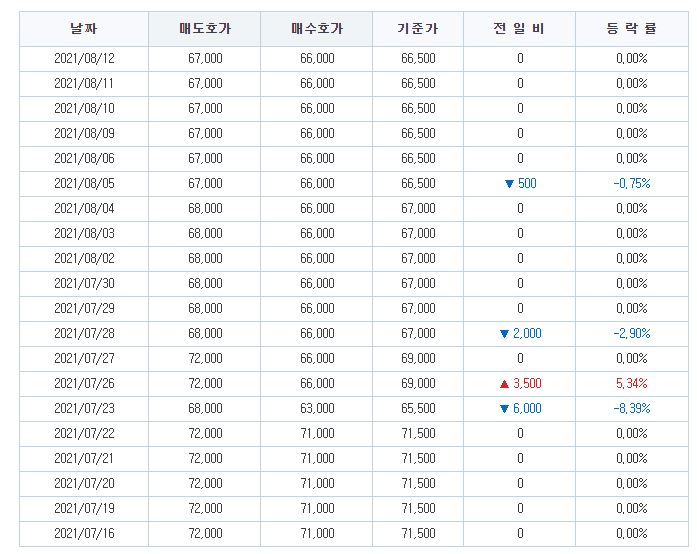The width and height of the screenshot is (697, 554).
Task: Click the red 3,500 change value
Action: pos(527,383)
